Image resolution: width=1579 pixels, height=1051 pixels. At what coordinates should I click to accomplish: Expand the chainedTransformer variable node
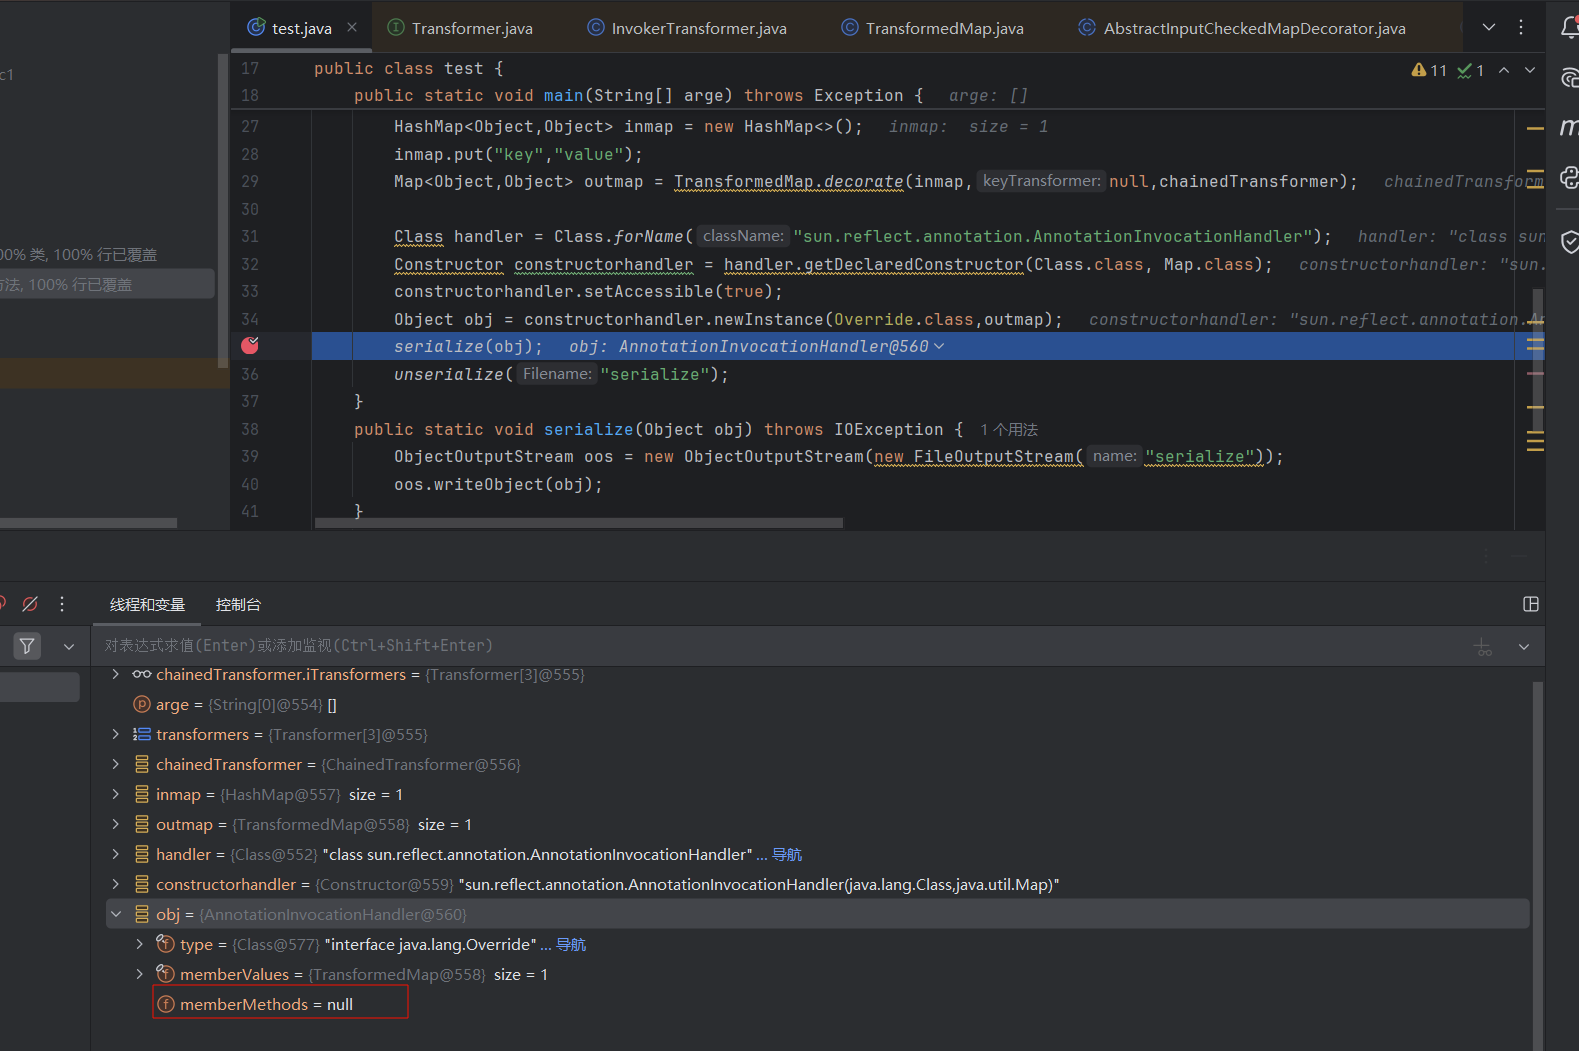coord(115,764)
